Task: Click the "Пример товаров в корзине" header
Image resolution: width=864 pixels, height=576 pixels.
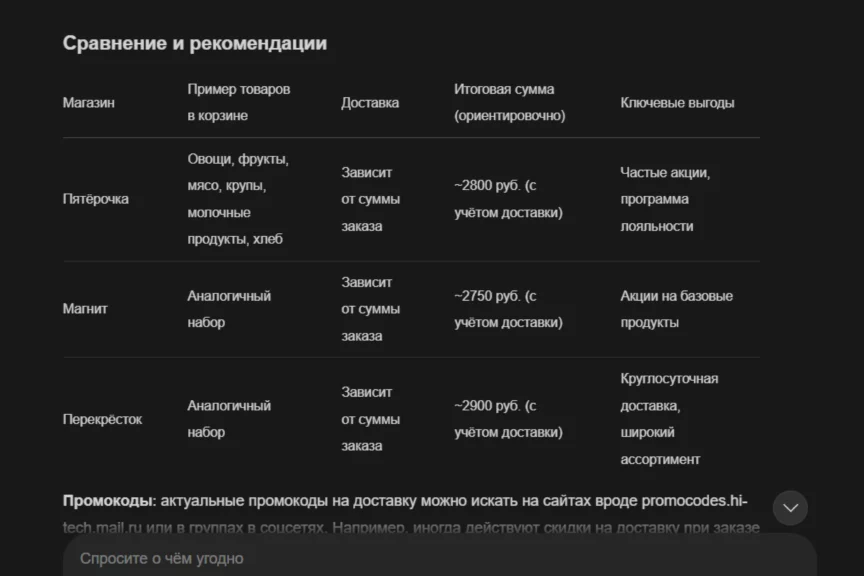Action: pos(239,102)
